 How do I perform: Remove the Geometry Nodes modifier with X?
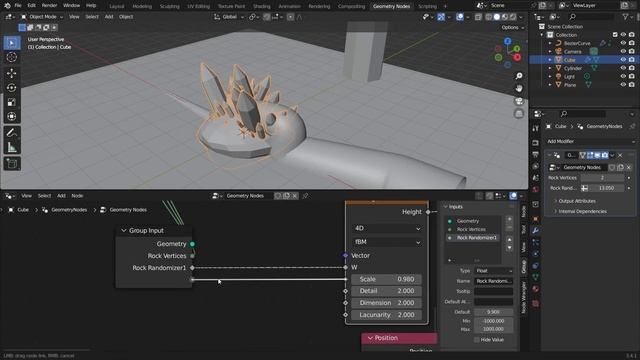[x=620, y=155]
